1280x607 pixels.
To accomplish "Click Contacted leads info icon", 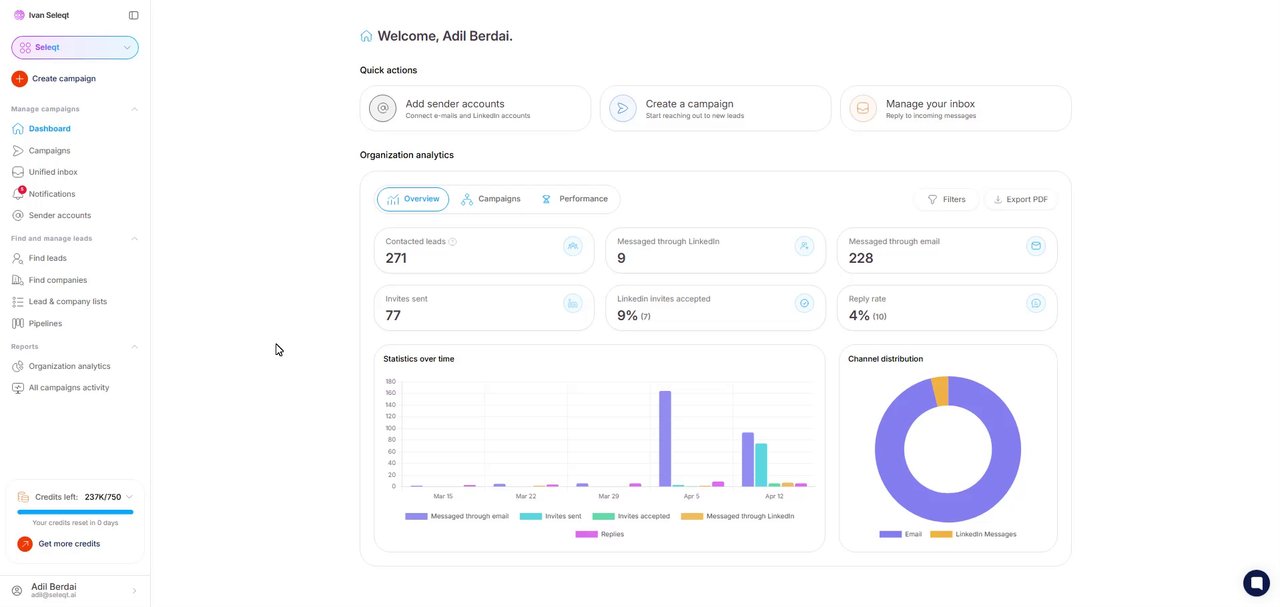I will point(453,242).
